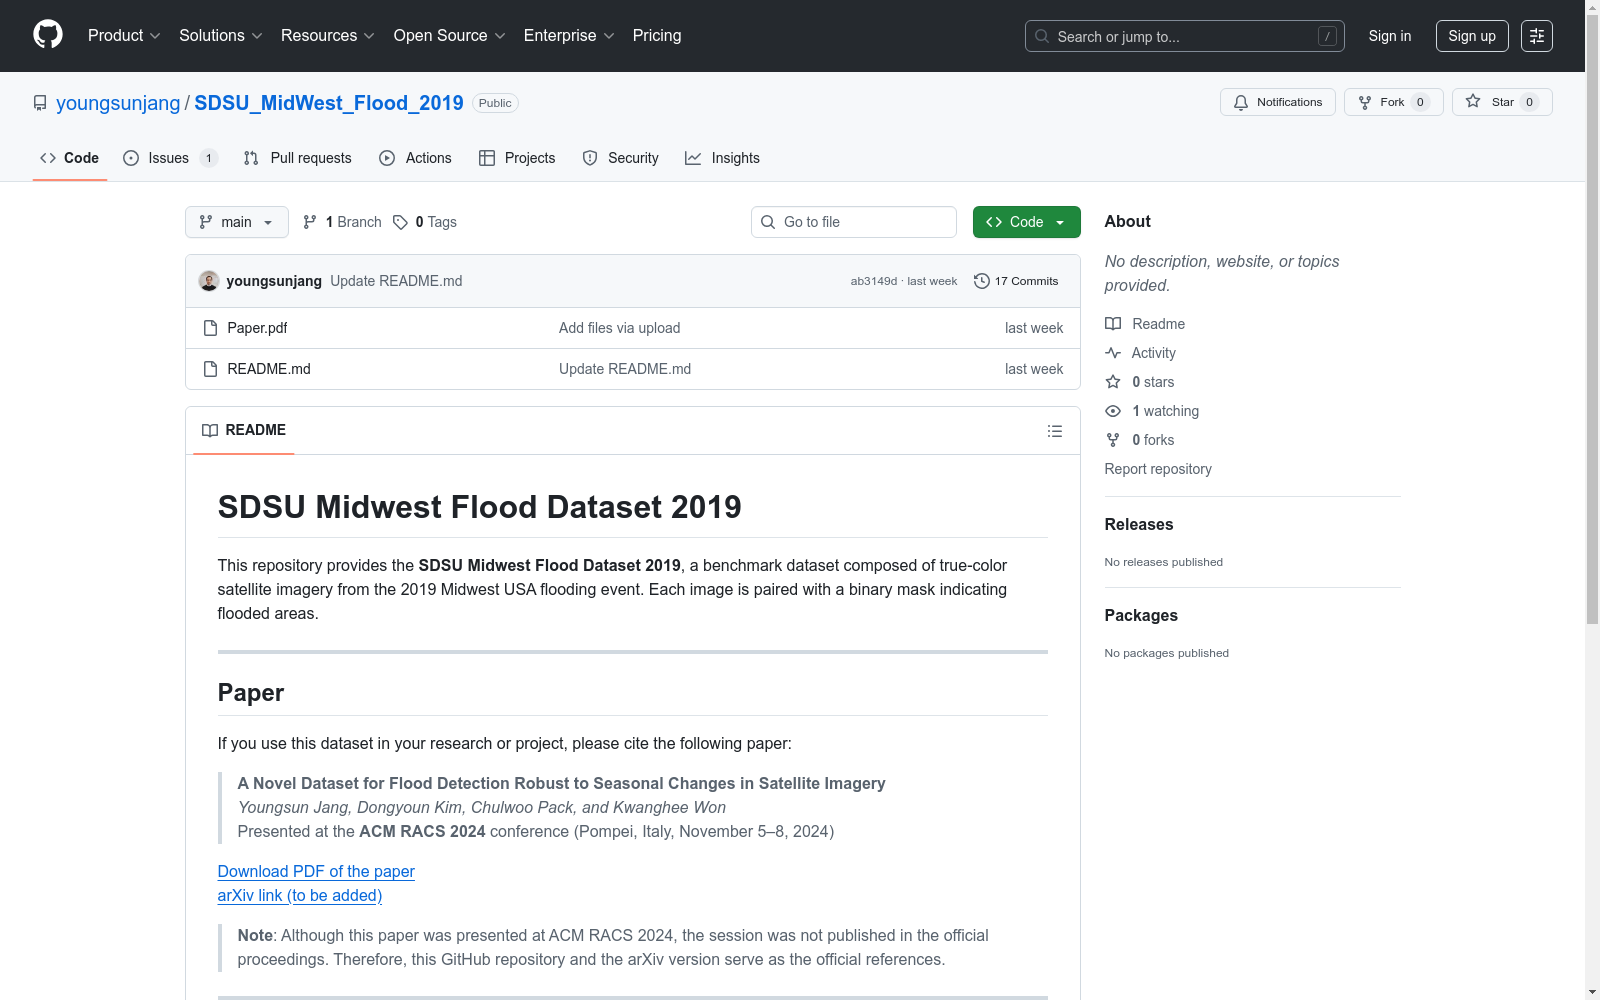Click the Notifications bell button
This screenshot has height=1000, width=1600.
pos(1278,102)
